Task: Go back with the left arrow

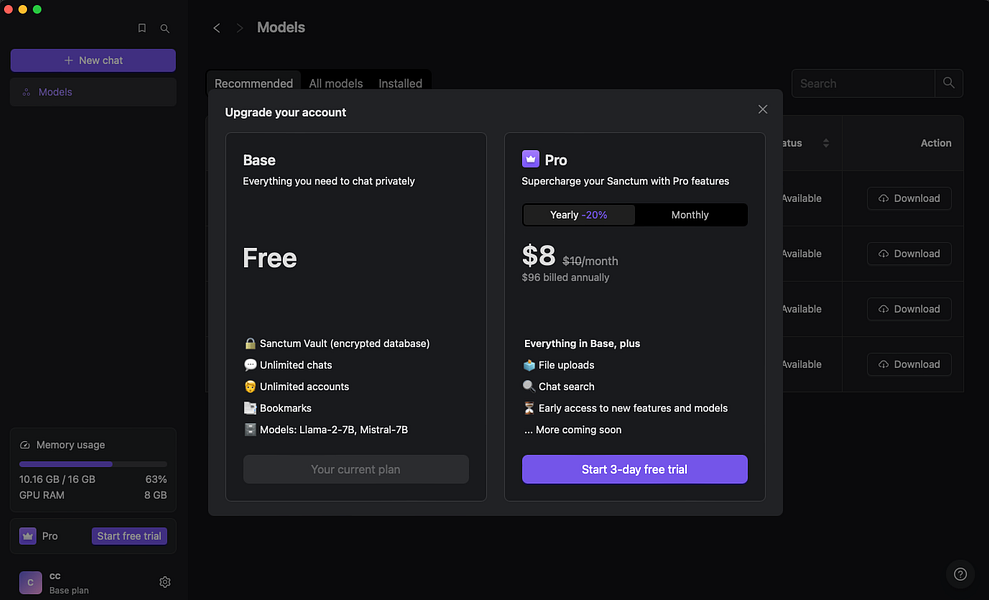Action: coord(216,28)
